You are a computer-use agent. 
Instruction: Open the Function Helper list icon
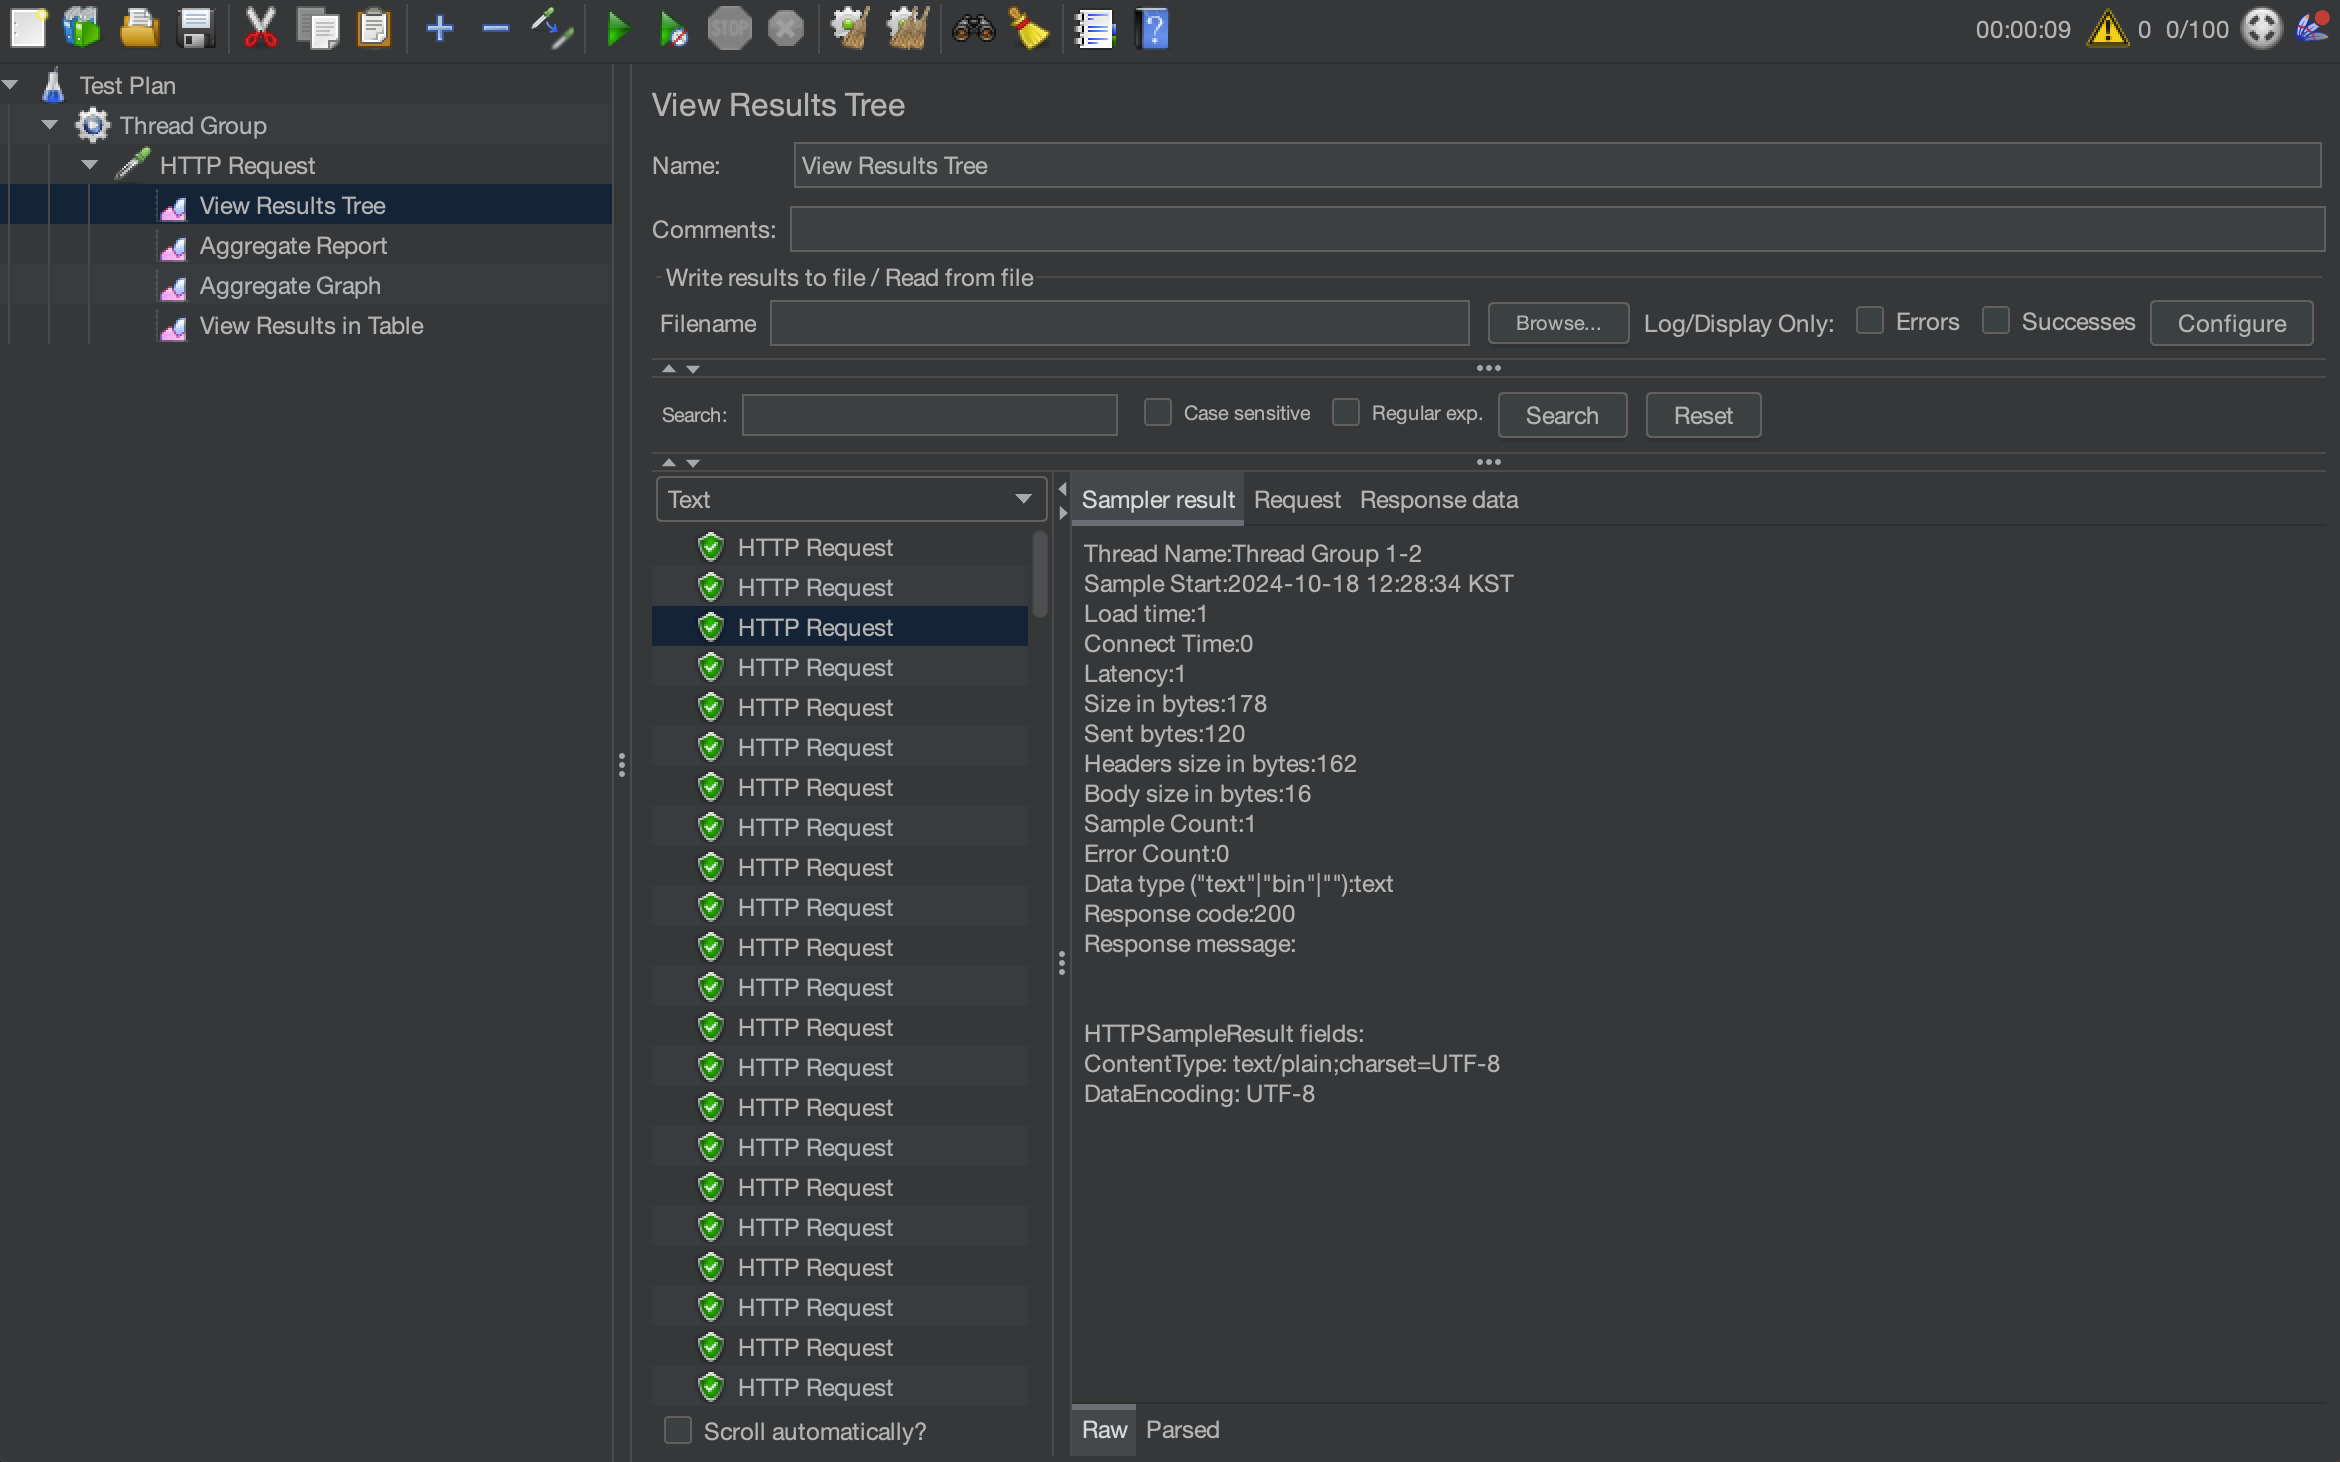(x=1094, y=29)
